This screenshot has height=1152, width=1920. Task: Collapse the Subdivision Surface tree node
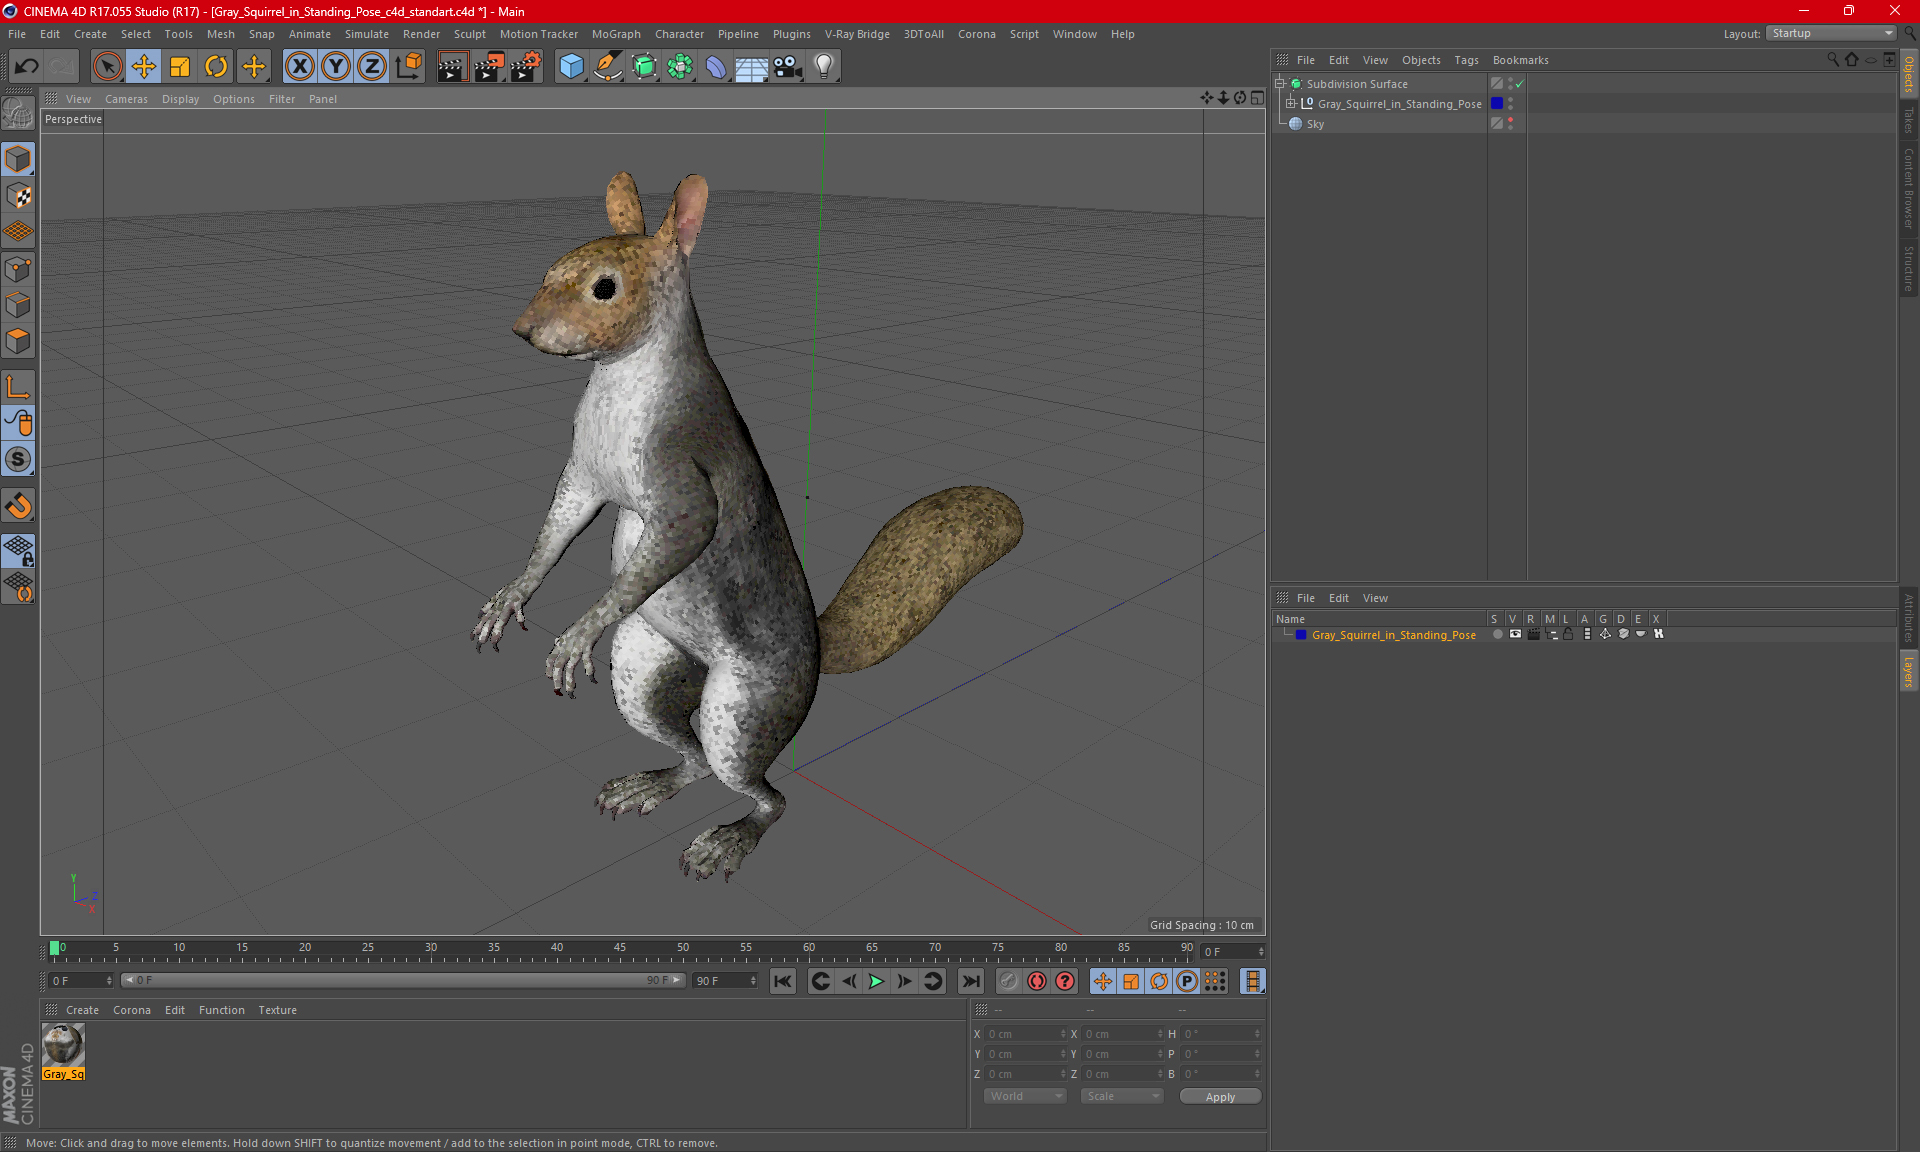[x=1280, y=84]
